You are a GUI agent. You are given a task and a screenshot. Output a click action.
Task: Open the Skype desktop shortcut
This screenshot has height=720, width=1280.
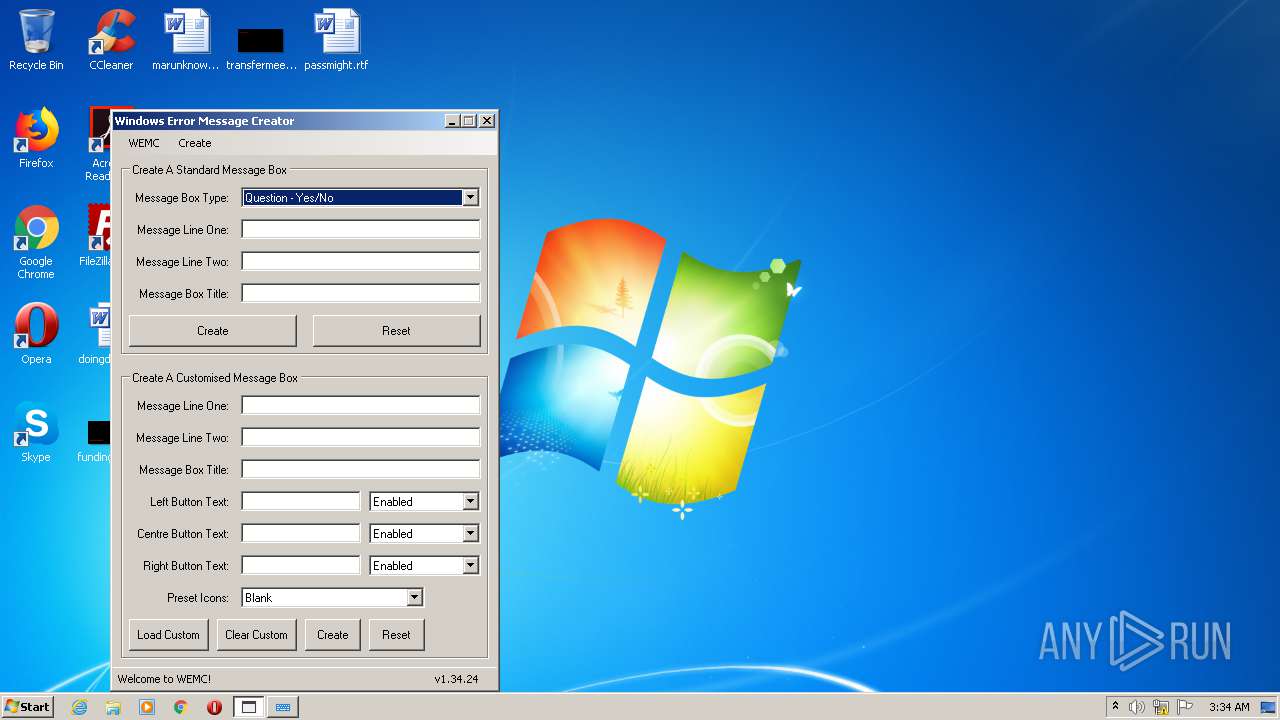click(36, 432)
